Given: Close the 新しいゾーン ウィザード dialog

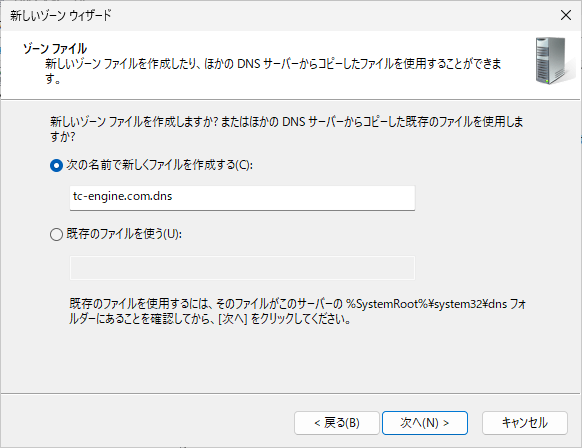Looking at the screenshot, I should [566, 15].
